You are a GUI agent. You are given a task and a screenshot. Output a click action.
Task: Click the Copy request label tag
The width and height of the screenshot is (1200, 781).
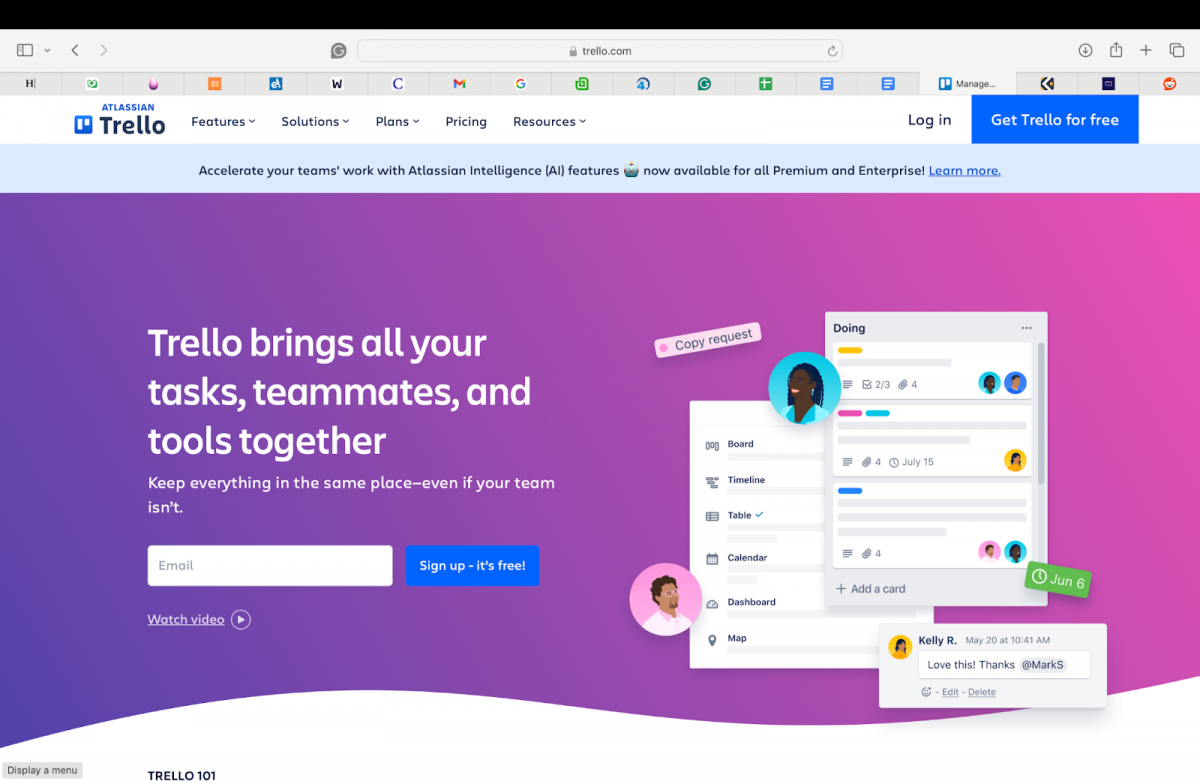(x=708, y=340)
